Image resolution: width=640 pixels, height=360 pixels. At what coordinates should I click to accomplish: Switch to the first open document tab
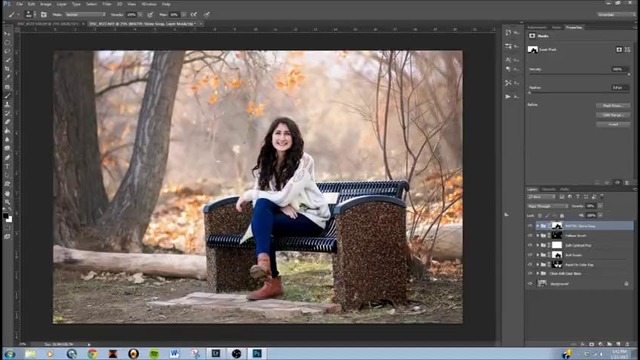[48, 24]
